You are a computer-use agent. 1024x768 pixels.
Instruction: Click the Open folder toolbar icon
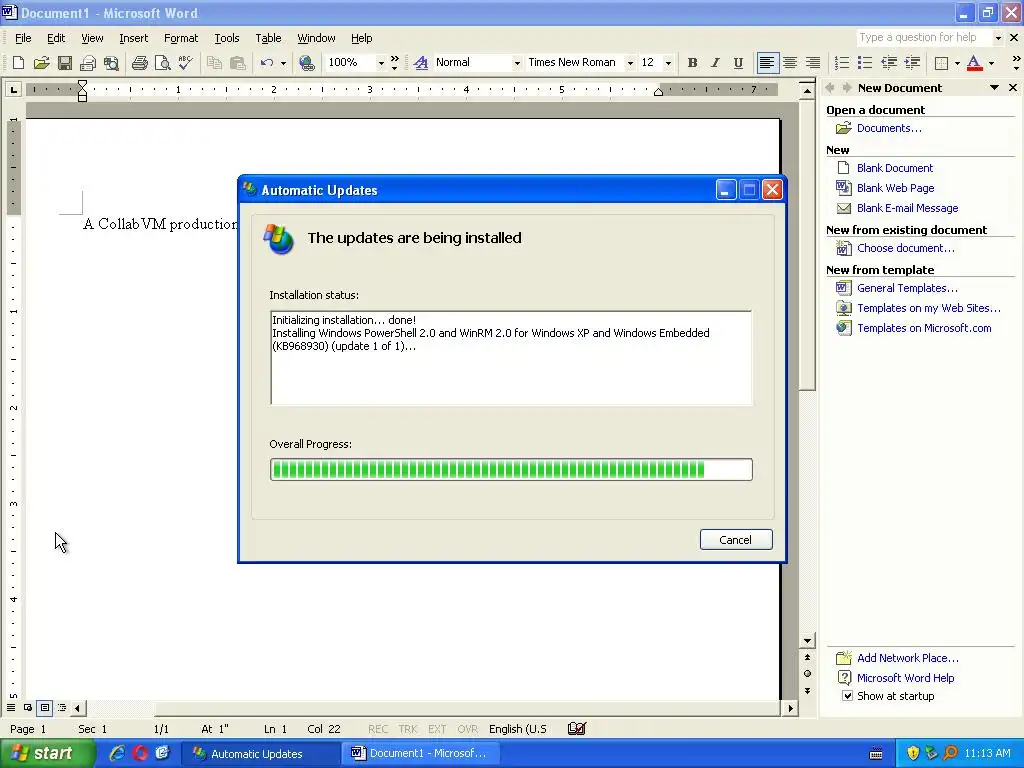pos(41,63)
